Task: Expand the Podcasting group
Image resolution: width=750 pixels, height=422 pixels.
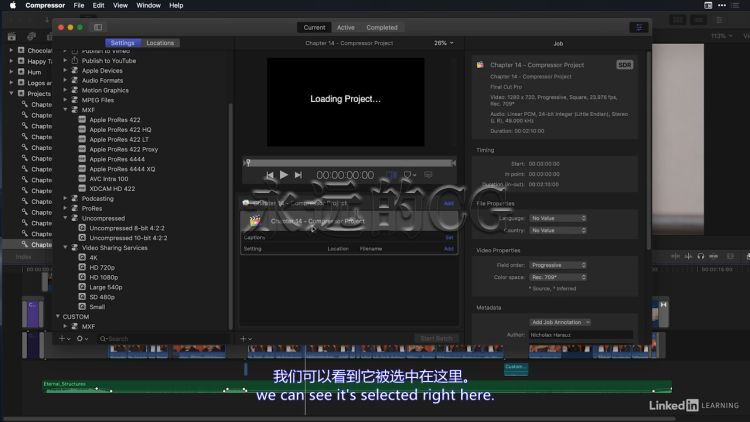Action: [66, 199]
